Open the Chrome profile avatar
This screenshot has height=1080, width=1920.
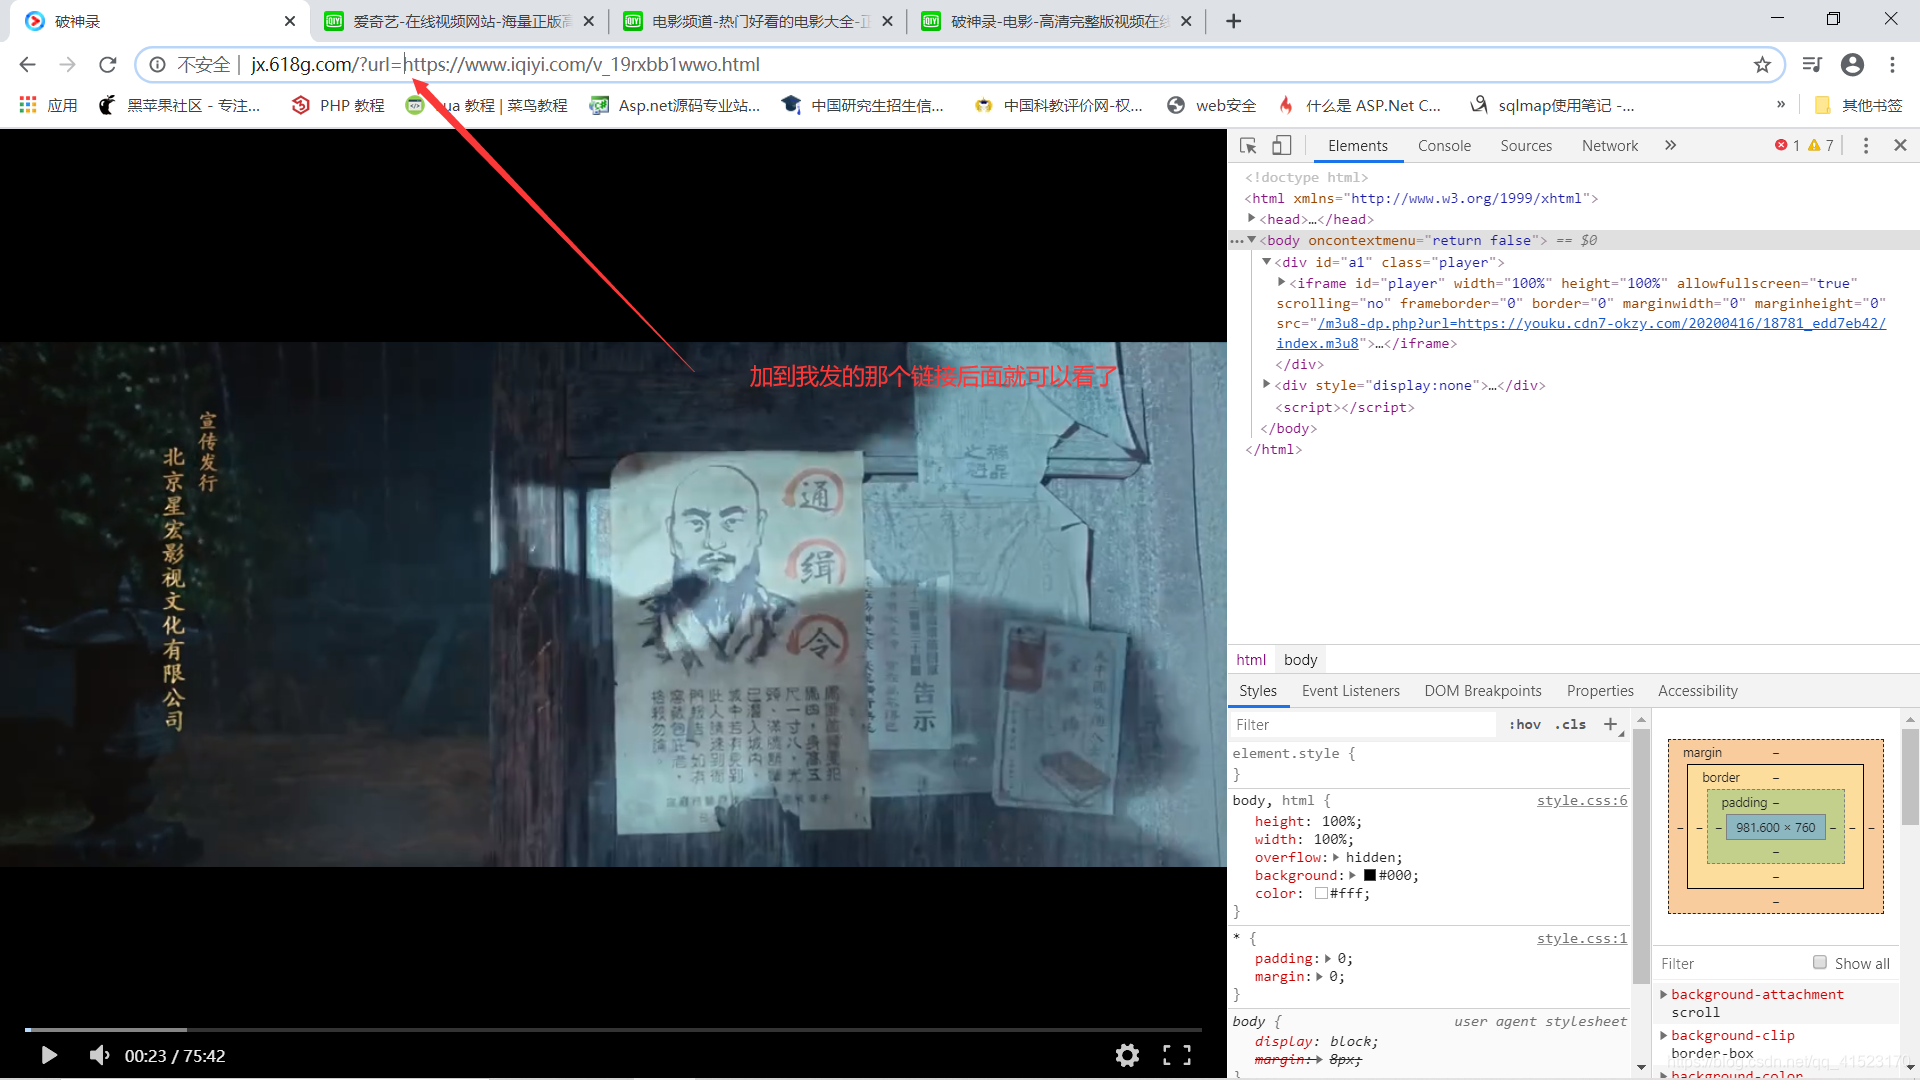(1852, 65)
